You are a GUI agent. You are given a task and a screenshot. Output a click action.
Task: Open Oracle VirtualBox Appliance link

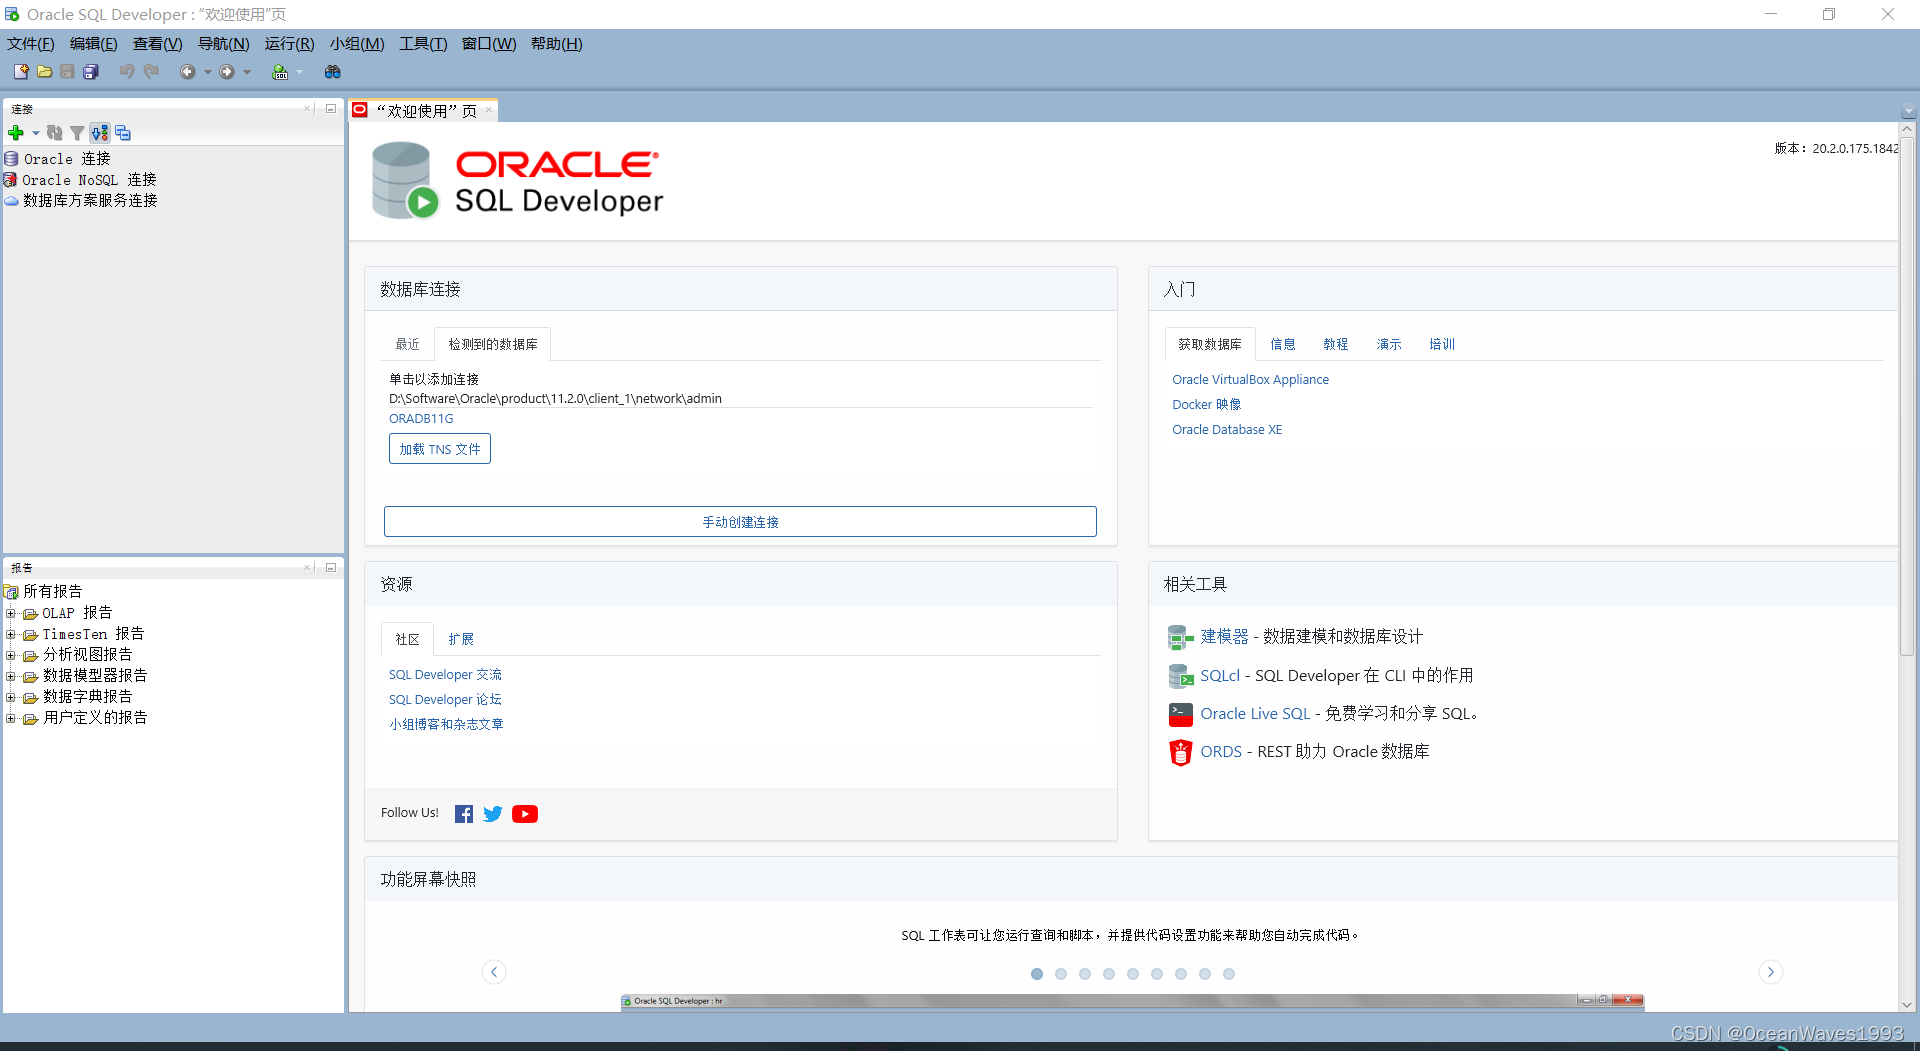1250,380
